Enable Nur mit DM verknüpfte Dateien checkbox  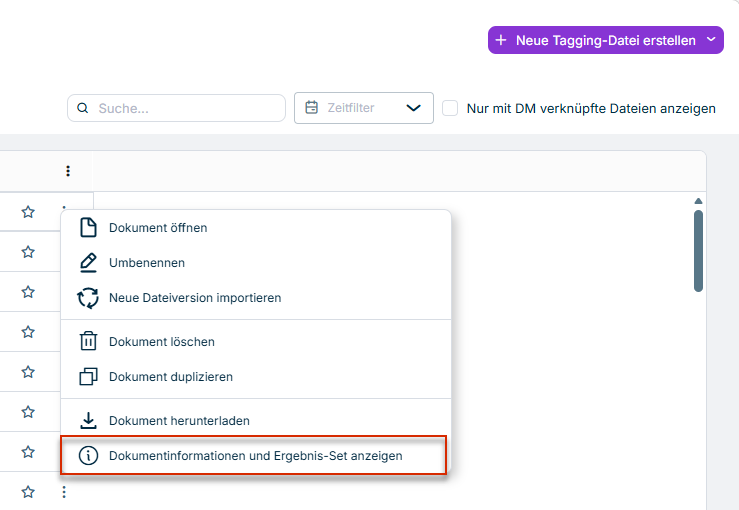click(x=450, y=108)
